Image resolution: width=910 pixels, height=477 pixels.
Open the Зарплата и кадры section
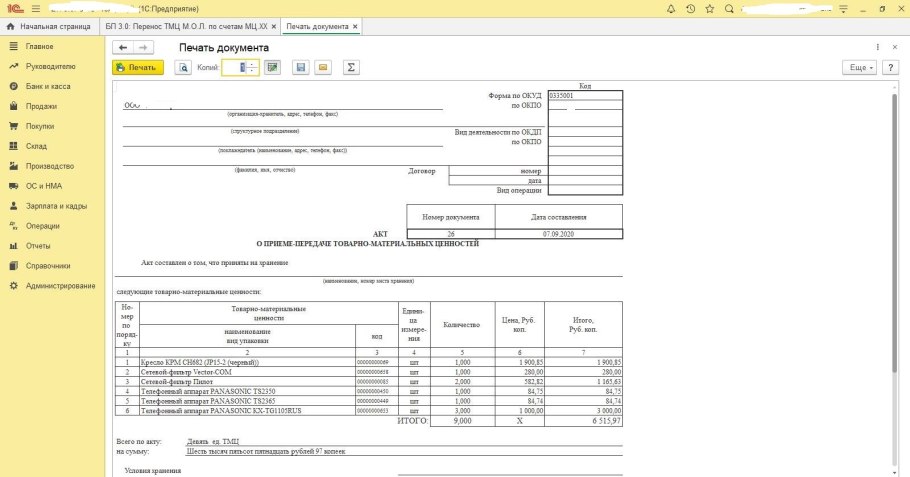coord(55,206)
